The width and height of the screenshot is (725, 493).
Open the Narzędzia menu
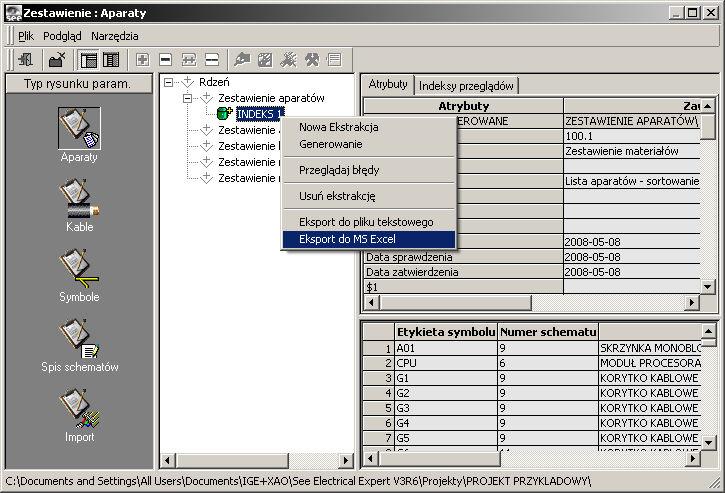pyautogui.click(x=115, y=36)
